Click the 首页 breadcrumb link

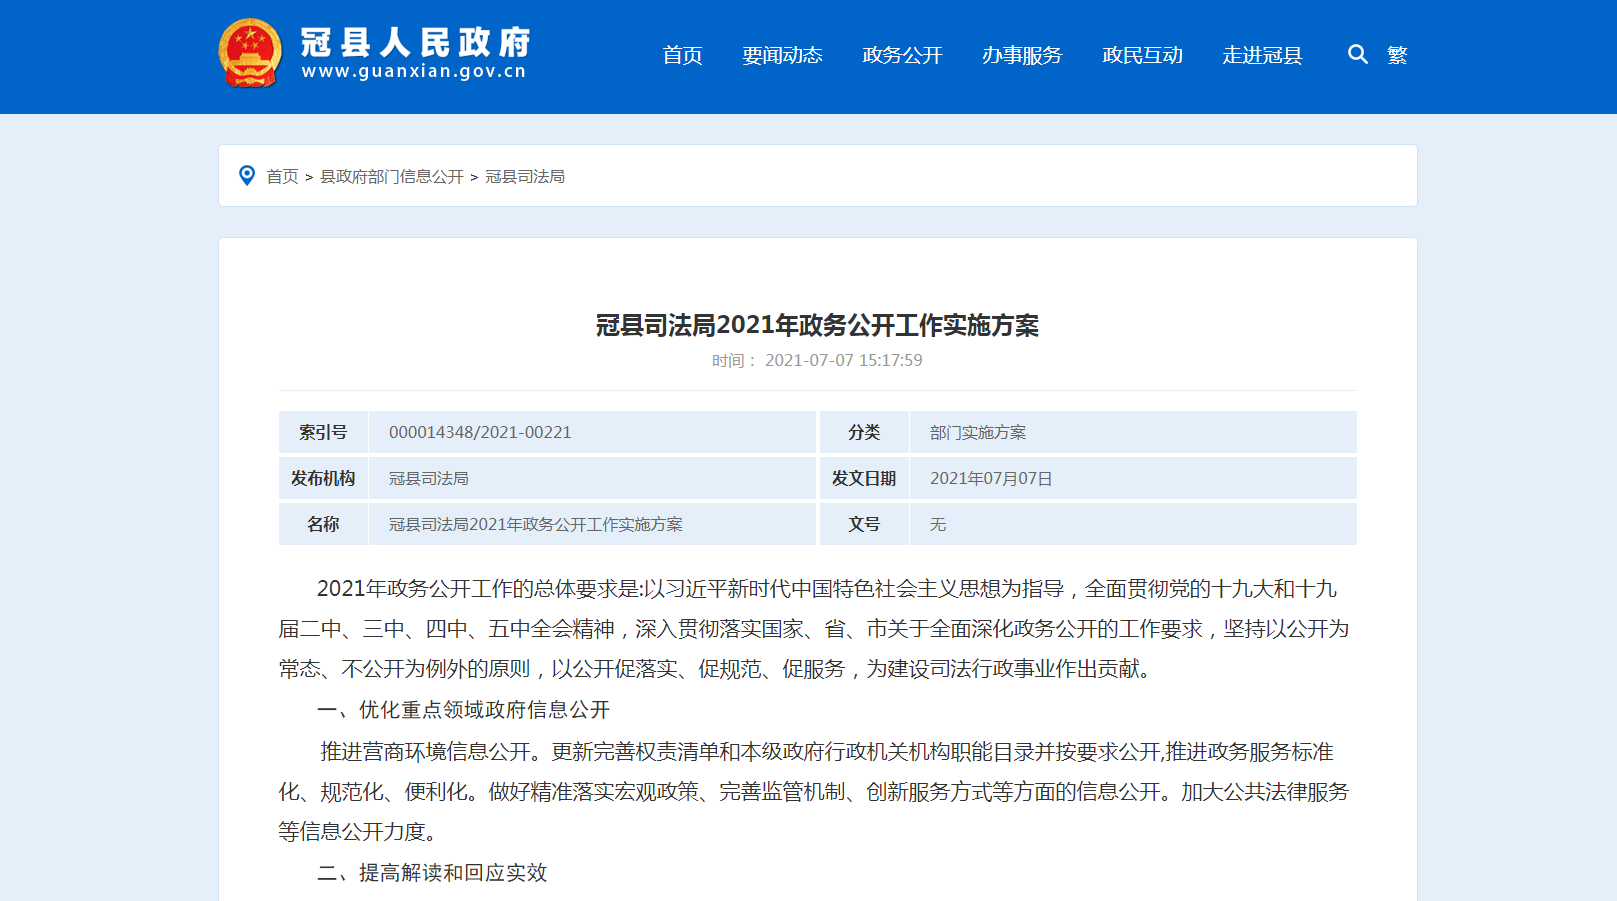pos(282,176)
